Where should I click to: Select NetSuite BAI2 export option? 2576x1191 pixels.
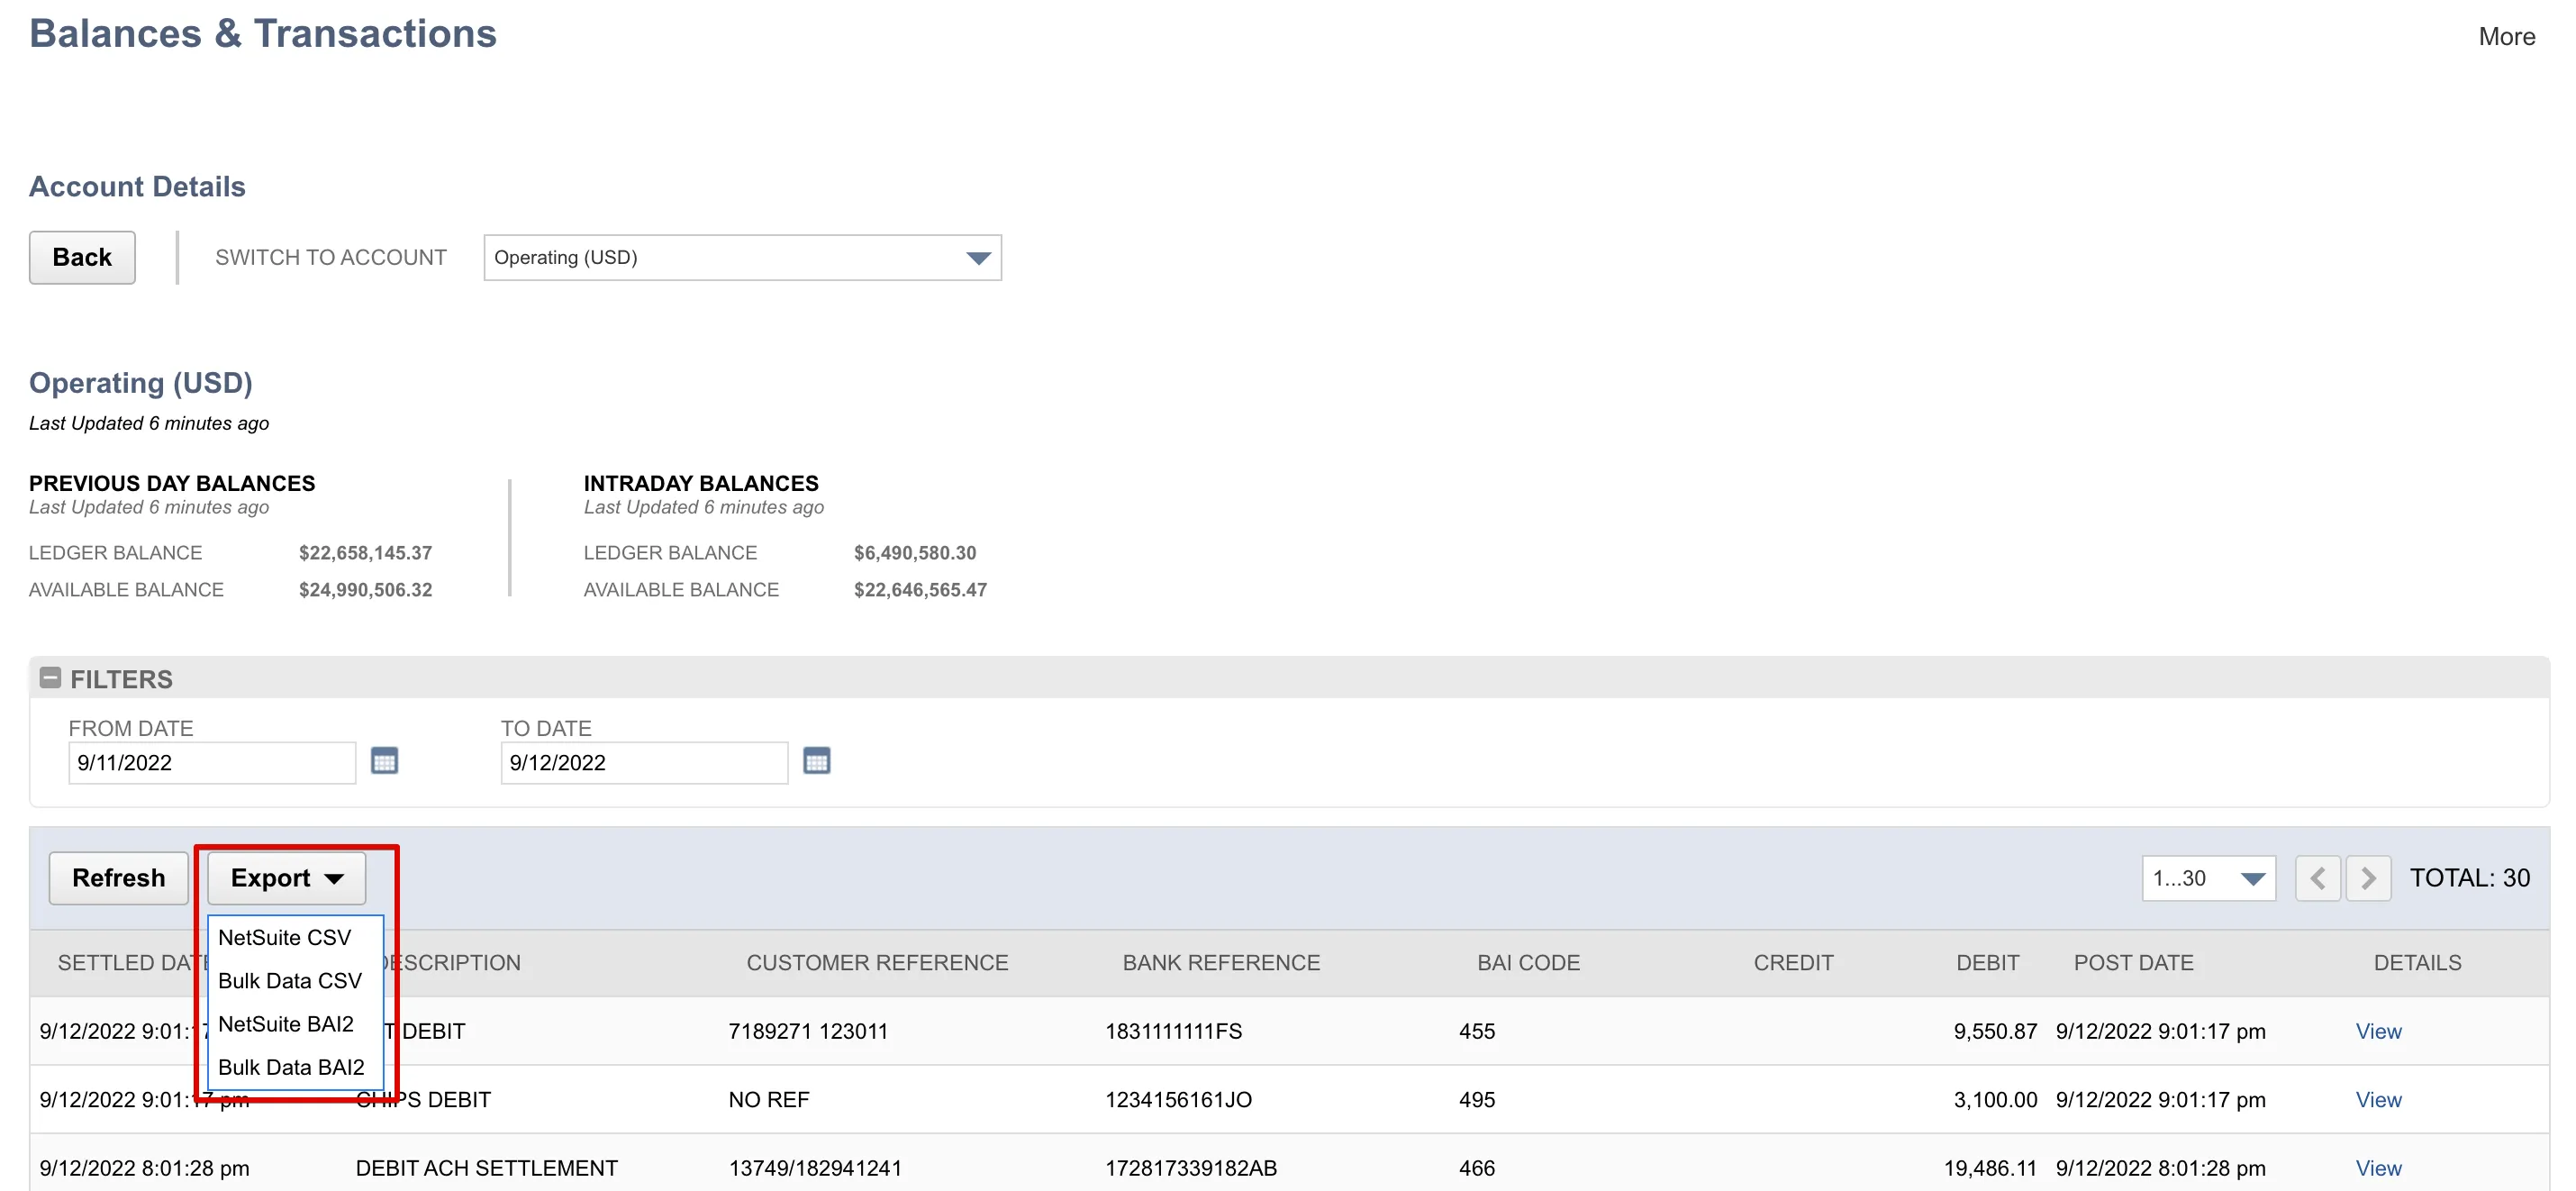[286, 1024]
